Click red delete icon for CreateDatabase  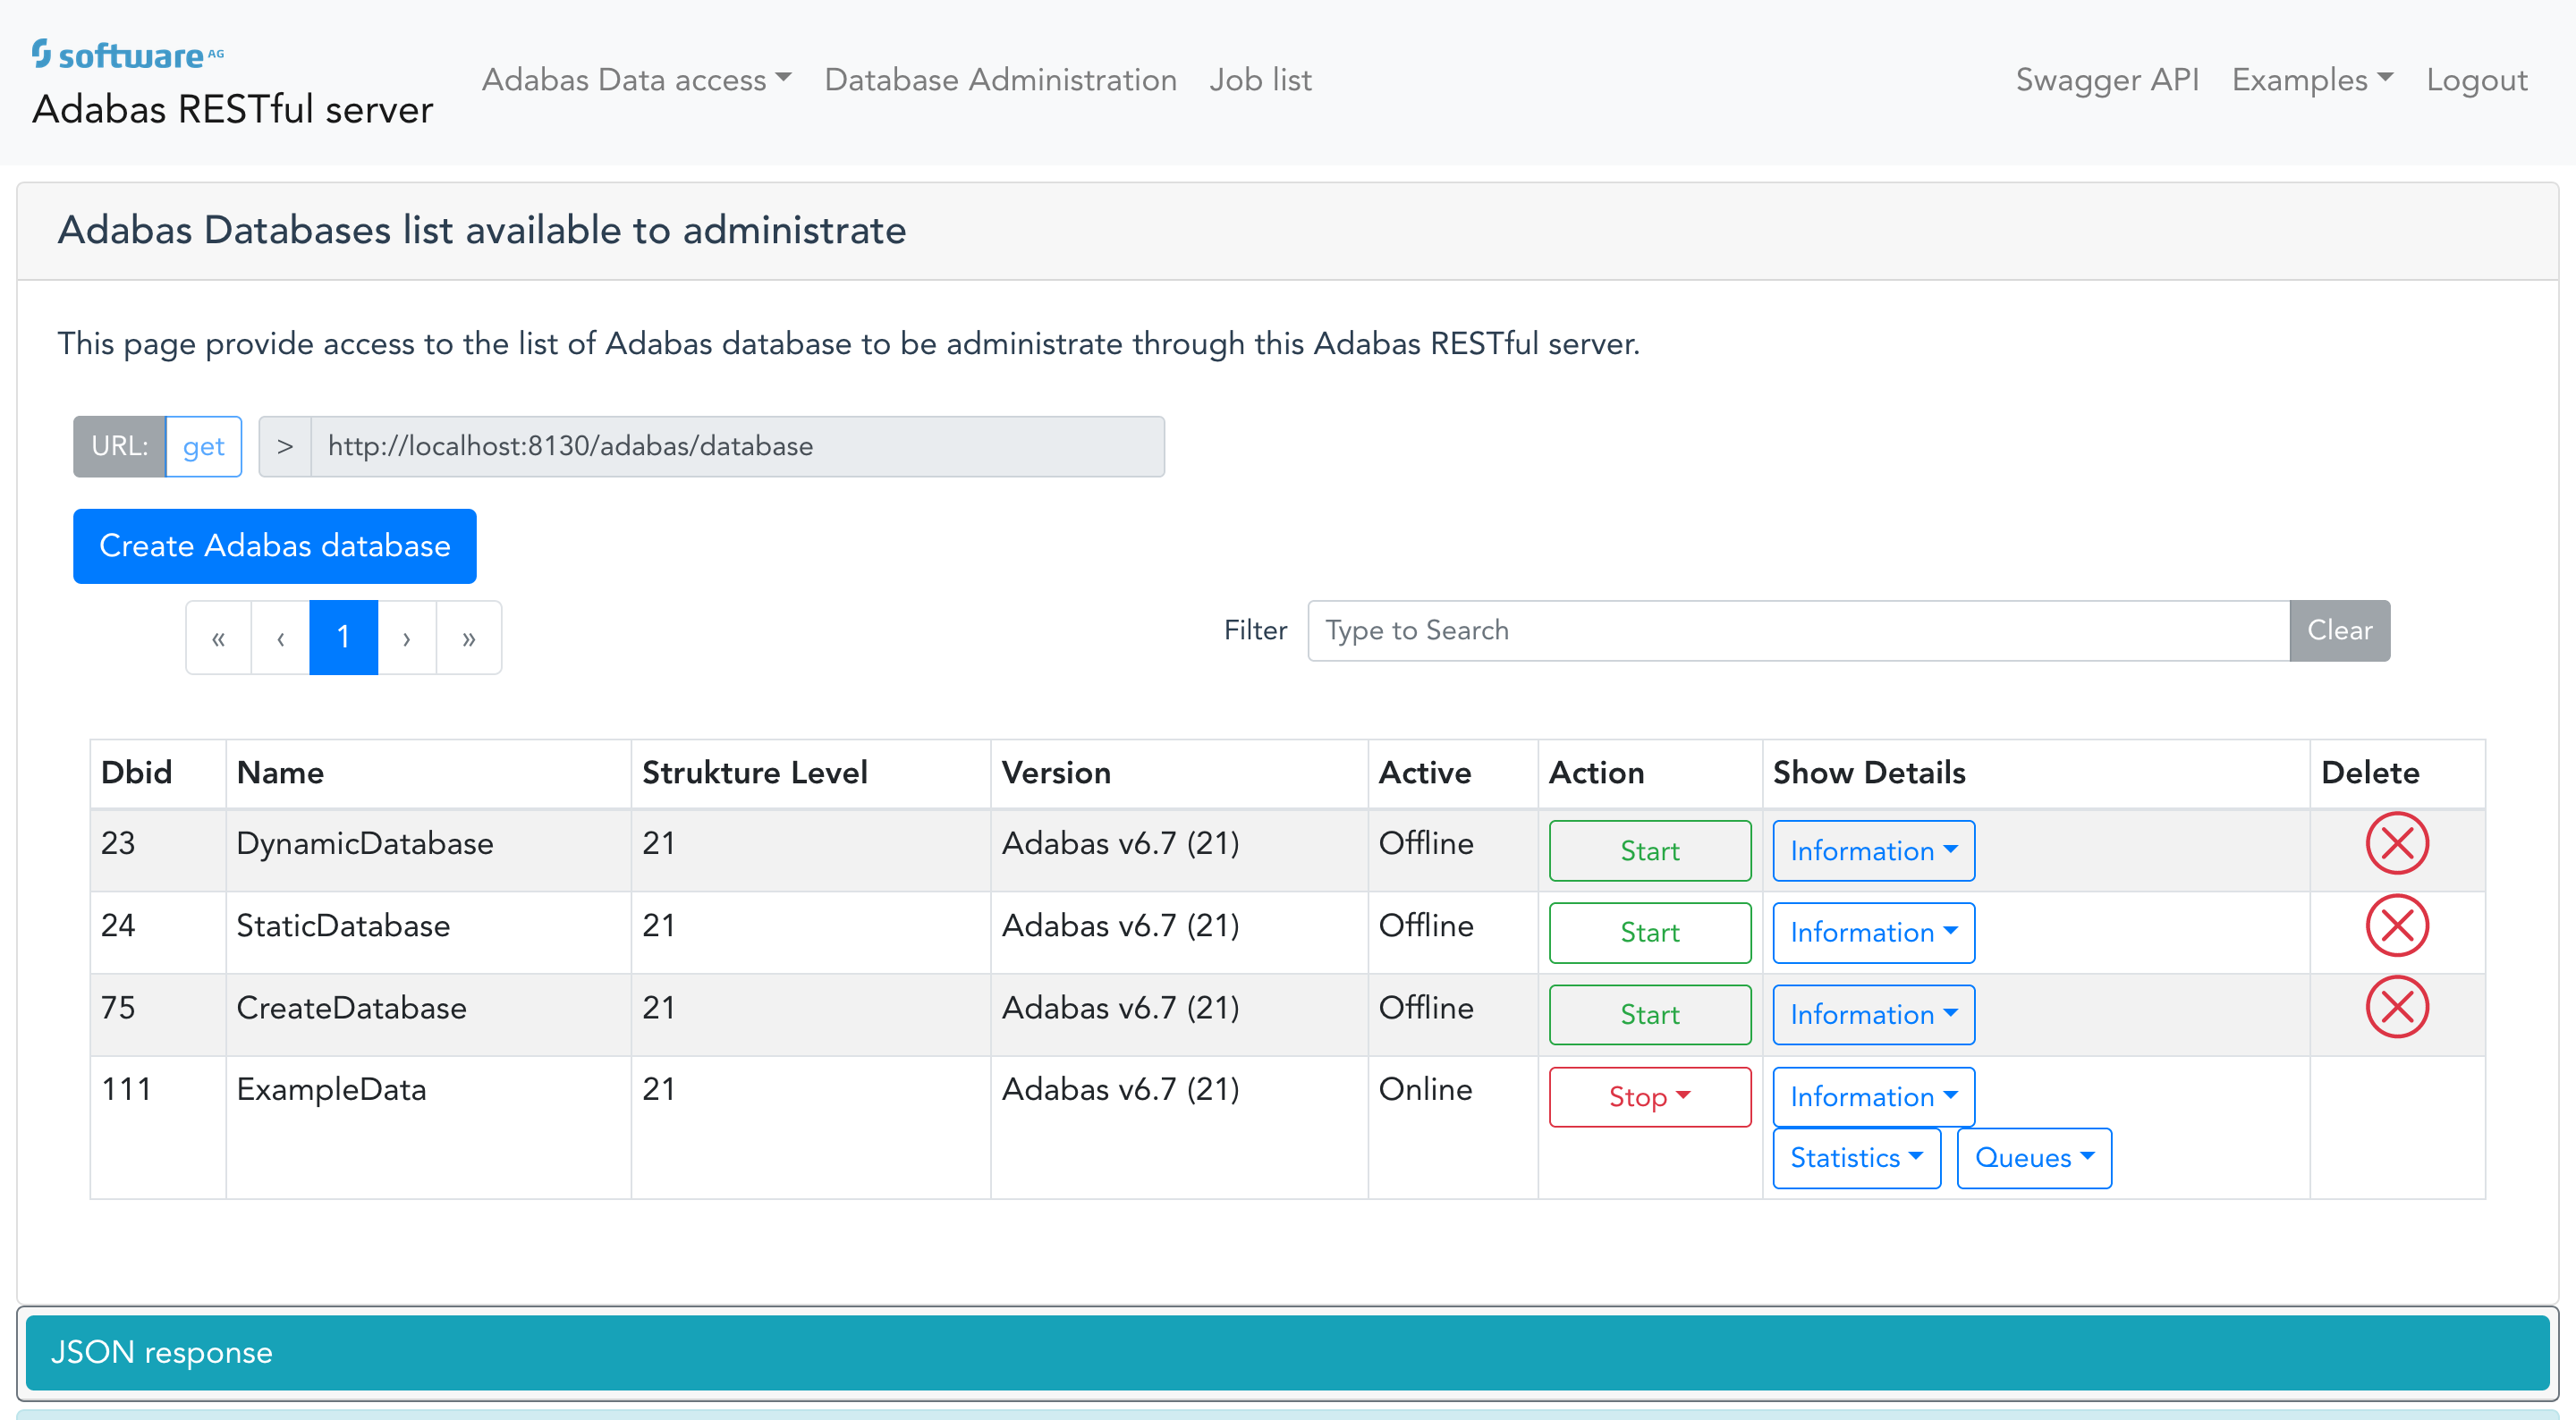click(2396, 1007)
